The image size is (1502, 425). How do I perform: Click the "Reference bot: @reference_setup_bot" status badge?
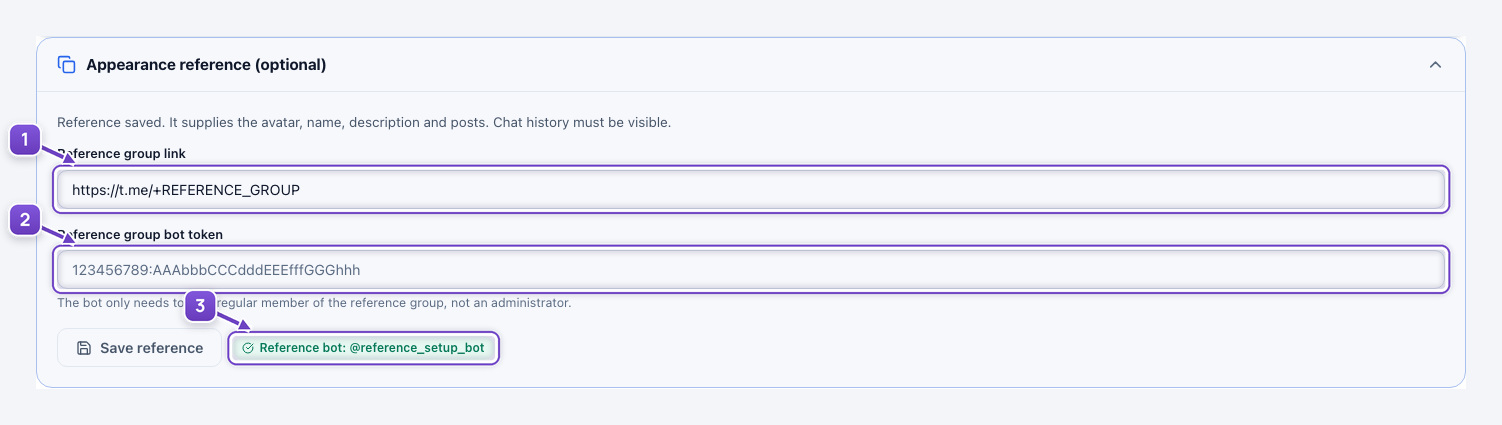(x=363, y=348)
